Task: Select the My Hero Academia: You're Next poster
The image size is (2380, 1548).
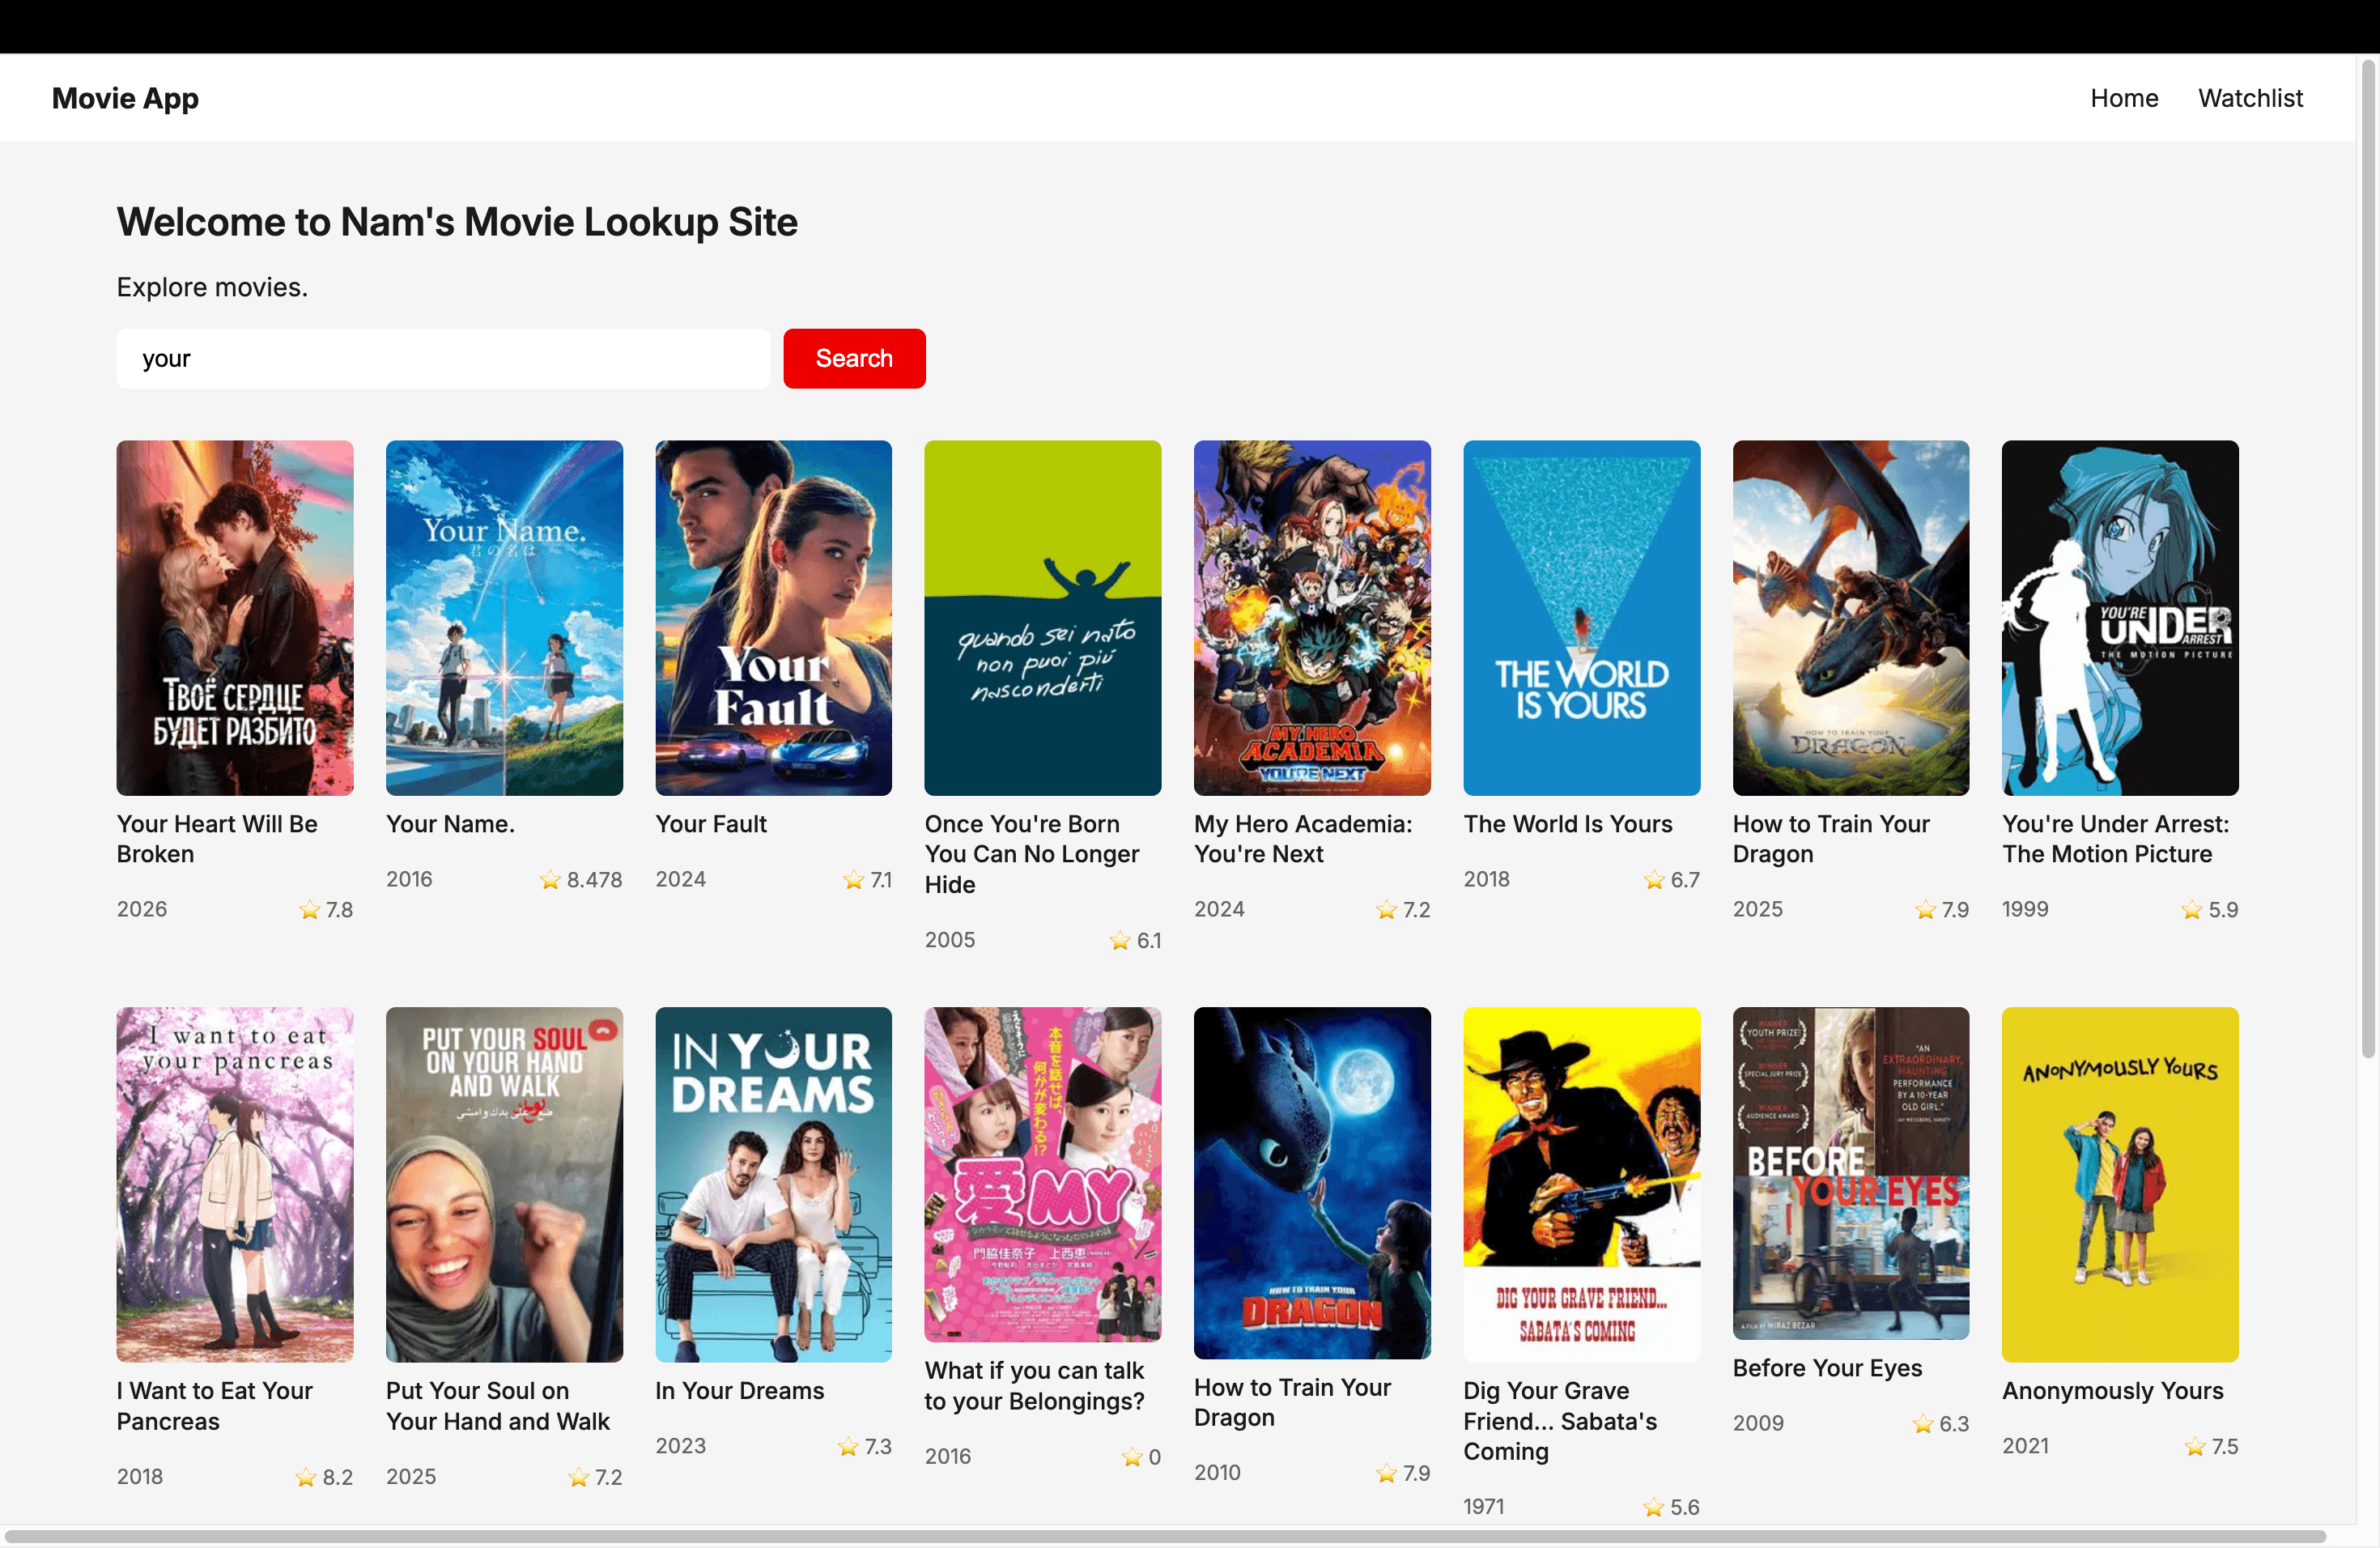Action: 1312,618
